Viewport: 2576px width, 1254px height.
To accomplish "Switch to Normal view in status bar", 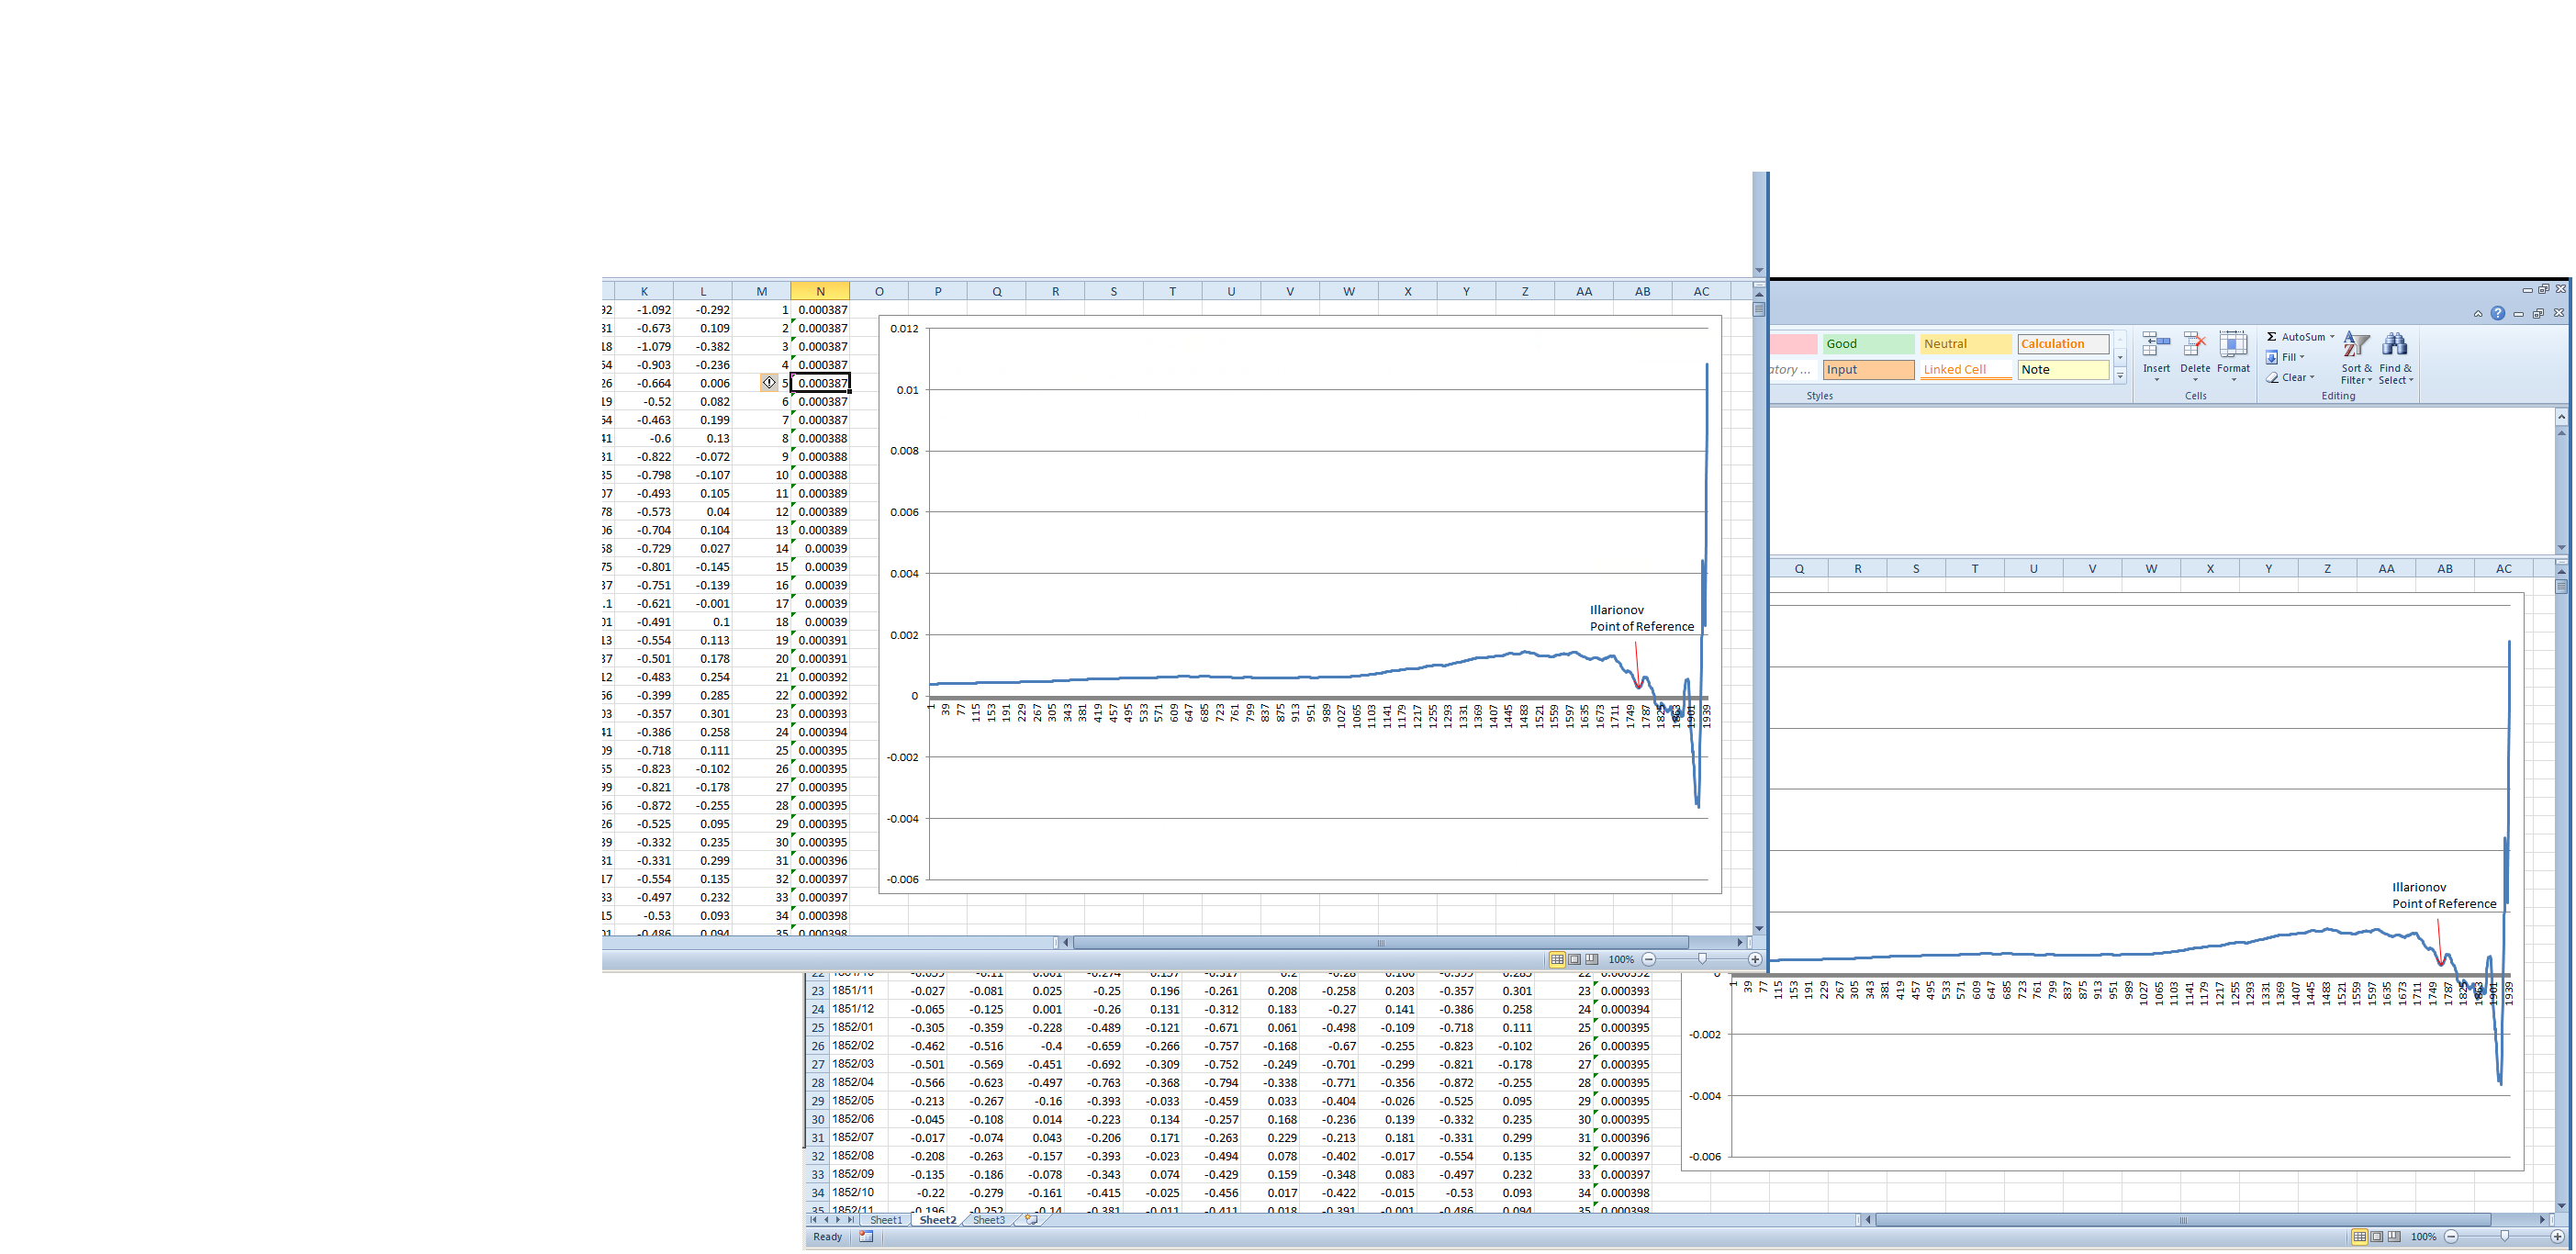I will [x=2359, y=1237].
